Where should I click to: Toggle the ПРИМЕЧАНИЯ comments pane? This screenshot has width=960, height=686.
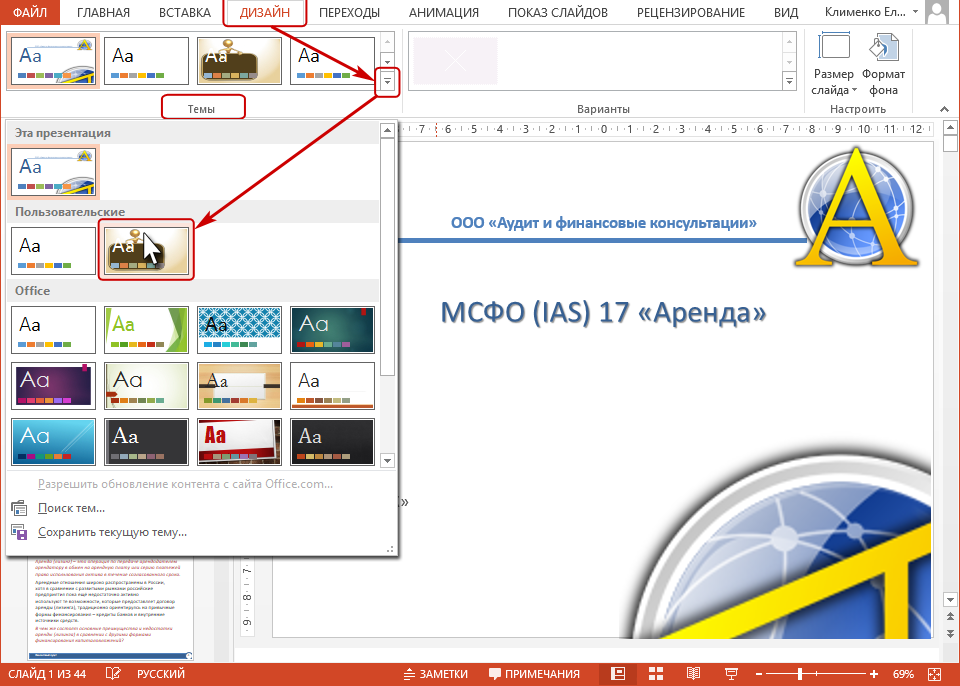coord(534,674)
